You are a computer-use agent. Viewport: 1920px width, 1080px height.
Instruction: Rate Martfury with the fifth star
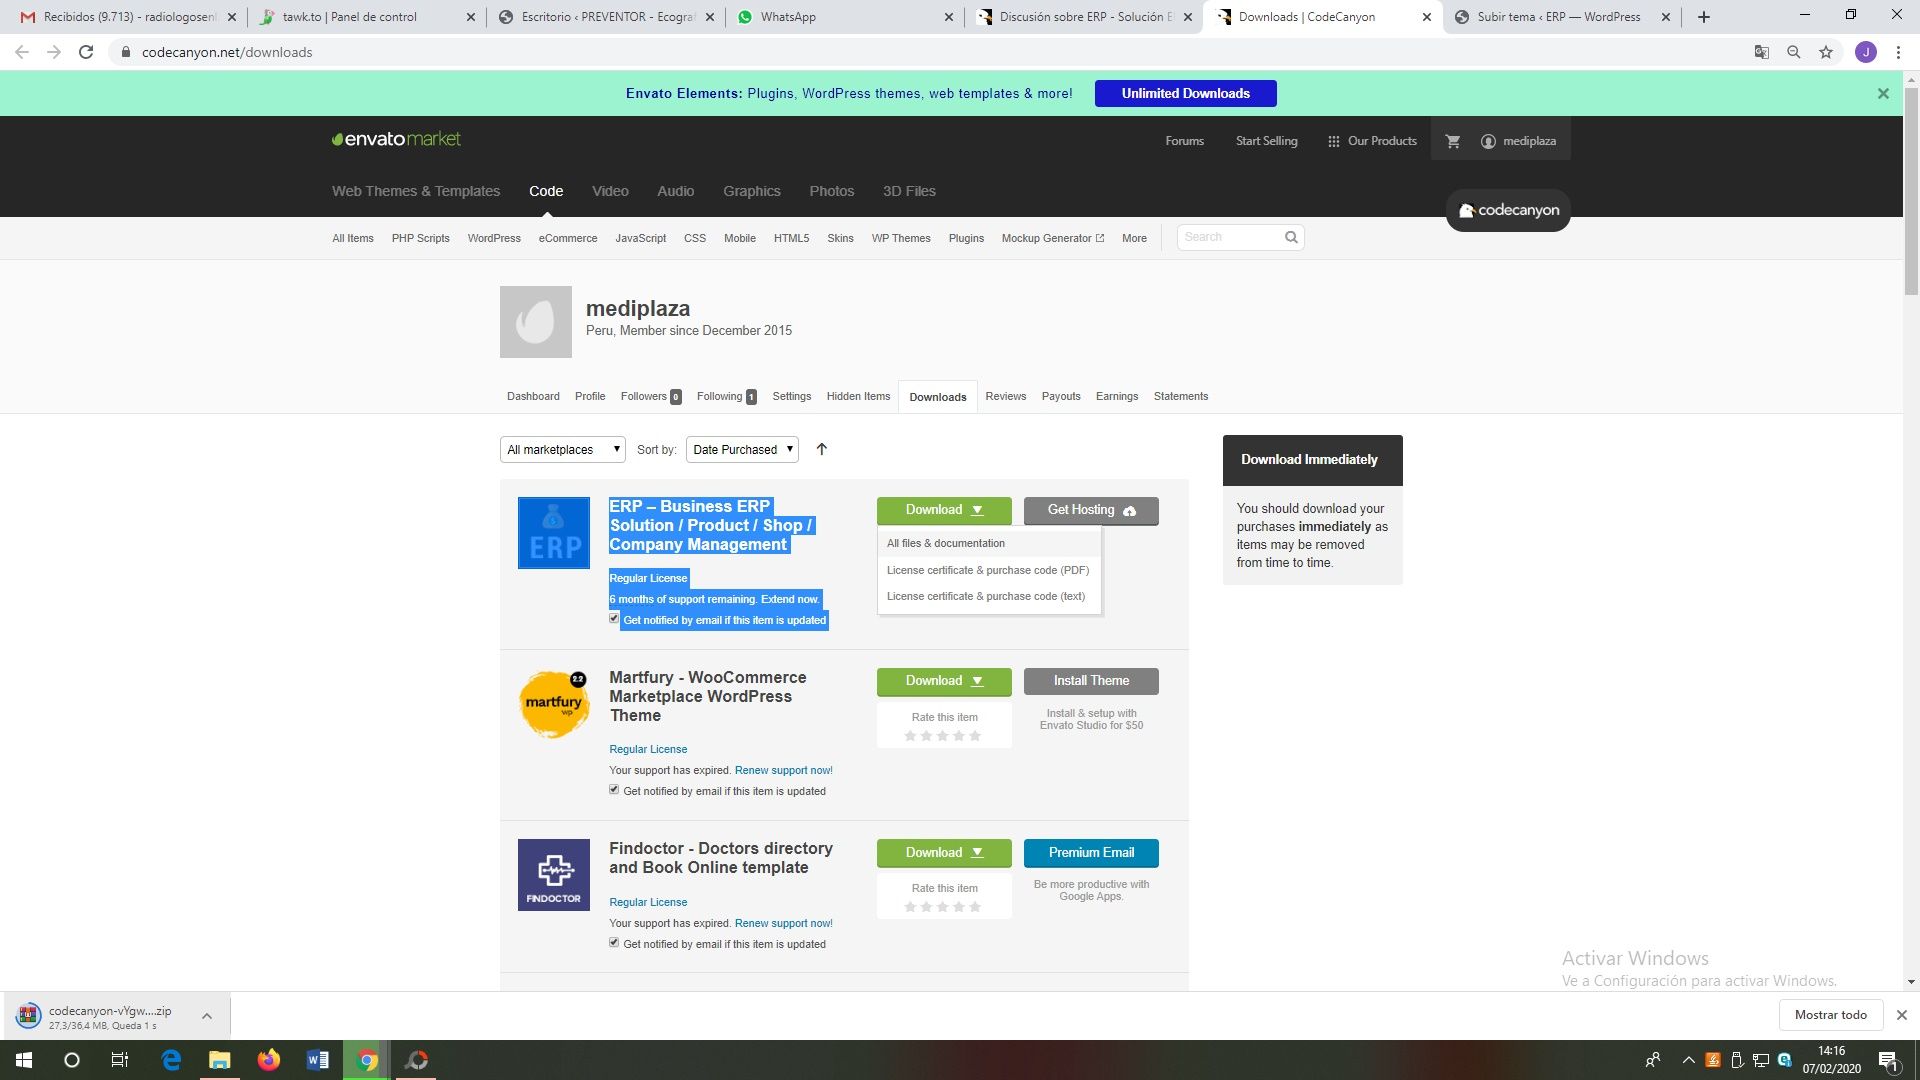975,736
